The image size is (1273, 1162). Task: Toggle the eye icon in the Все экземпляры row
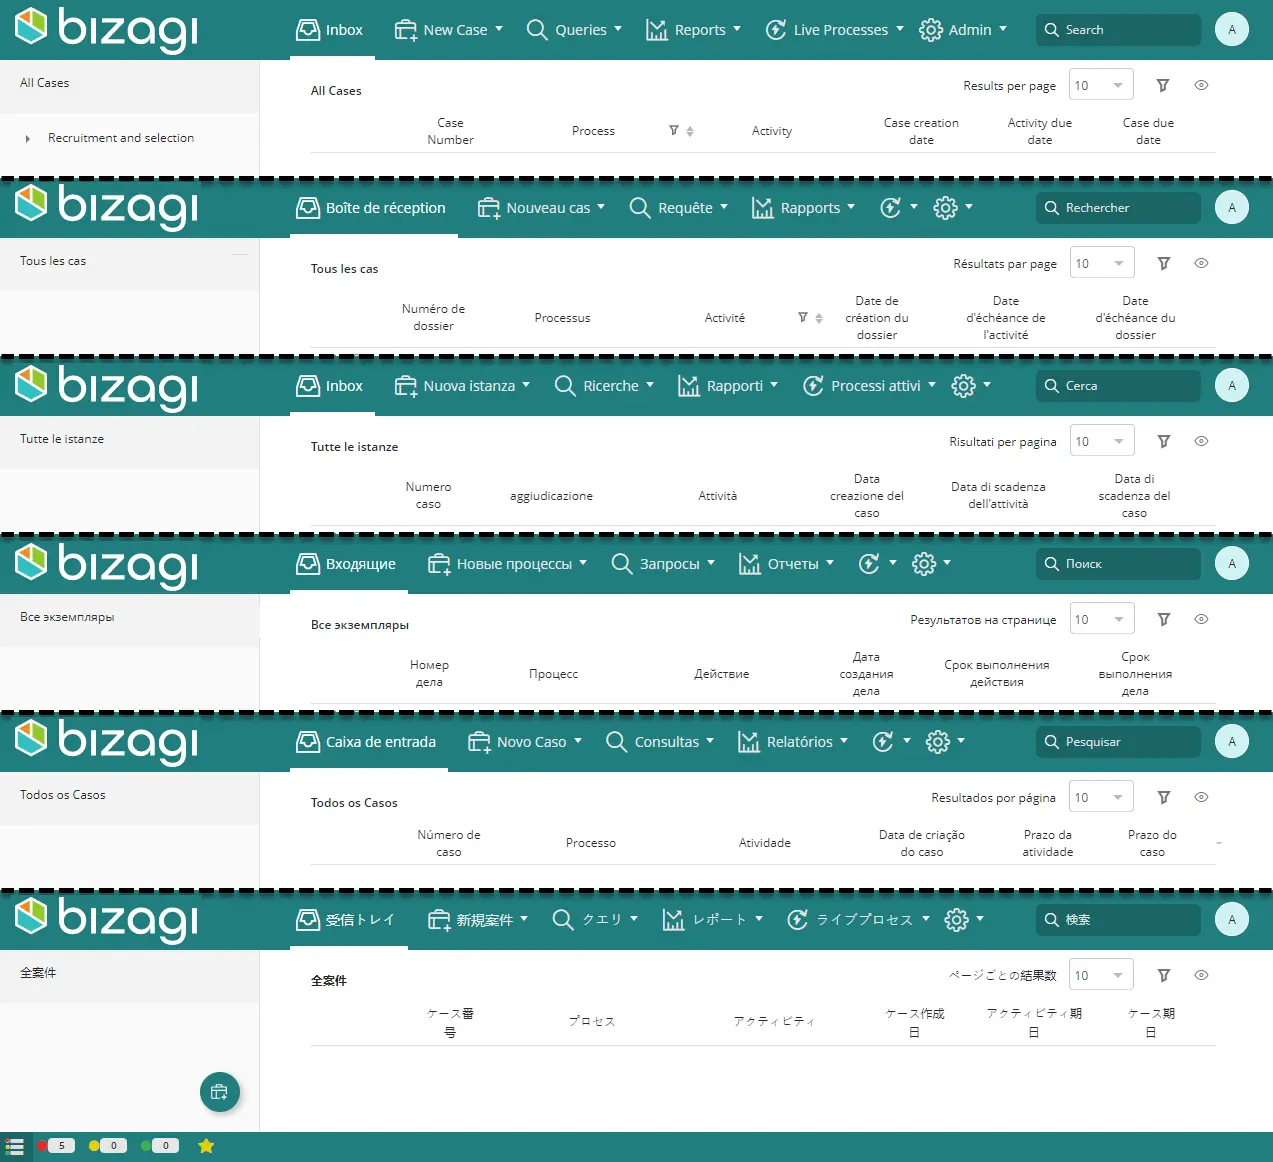click(1202, 619)
